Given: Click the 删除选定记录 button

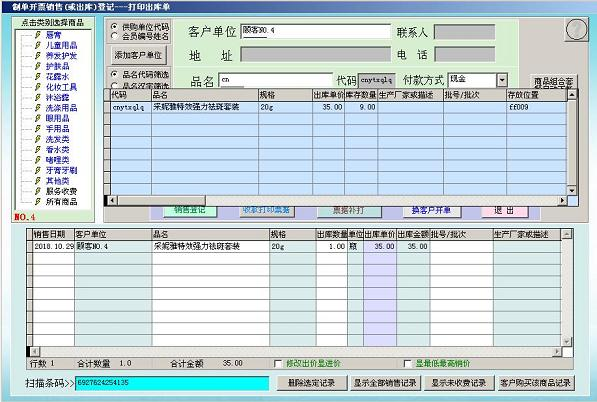Looking at the screenshot, I should (312, 383).
